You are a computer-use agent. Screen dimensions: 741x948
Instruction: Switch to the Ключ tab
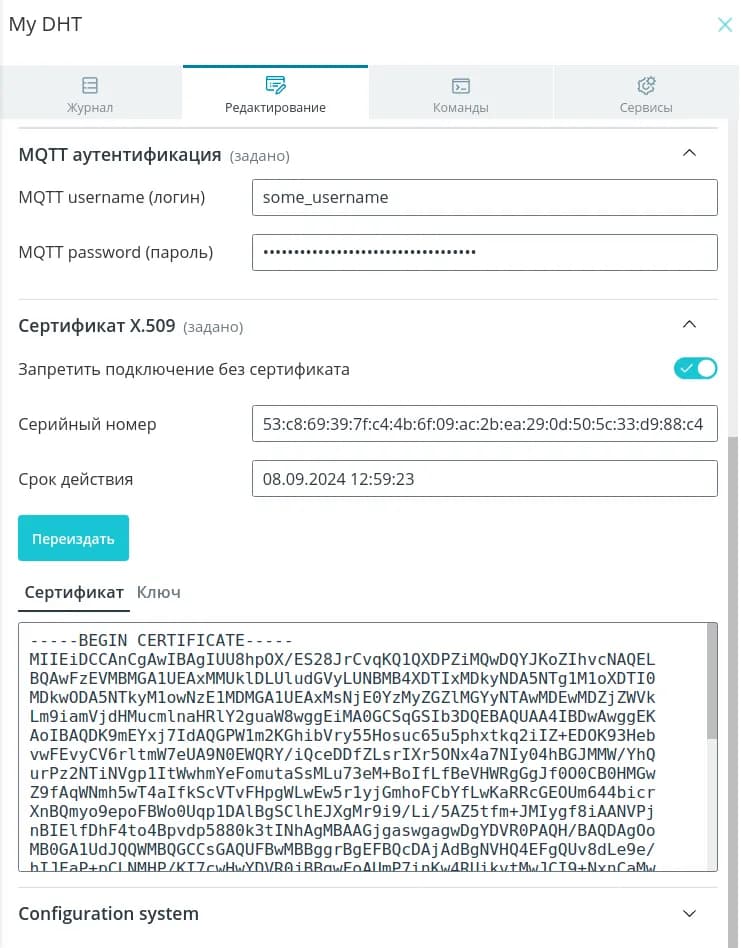(x=158, y=592)
